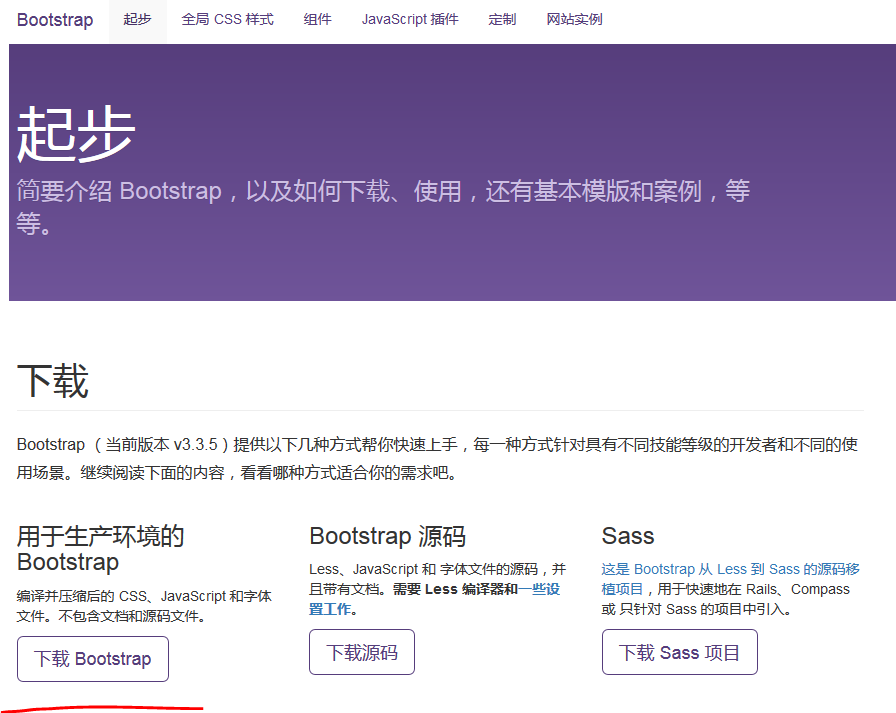Viewport: 896px width, 713px height.
Task: Click the large 起步 banner heading
Action: [76, 134]
